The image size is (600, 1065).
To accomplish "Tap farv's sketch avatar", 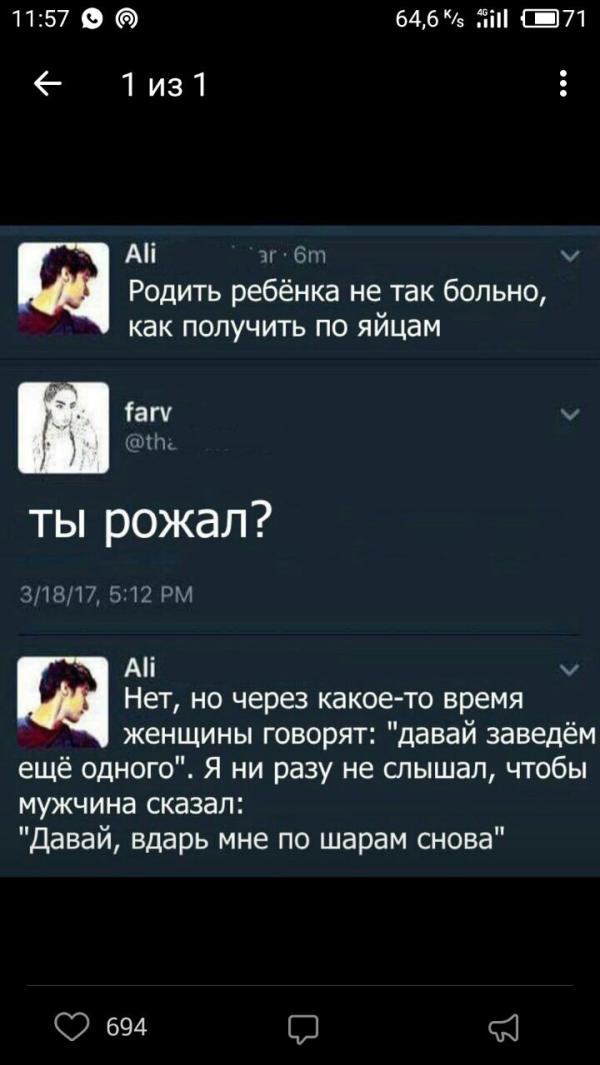I will pos(63,428).
